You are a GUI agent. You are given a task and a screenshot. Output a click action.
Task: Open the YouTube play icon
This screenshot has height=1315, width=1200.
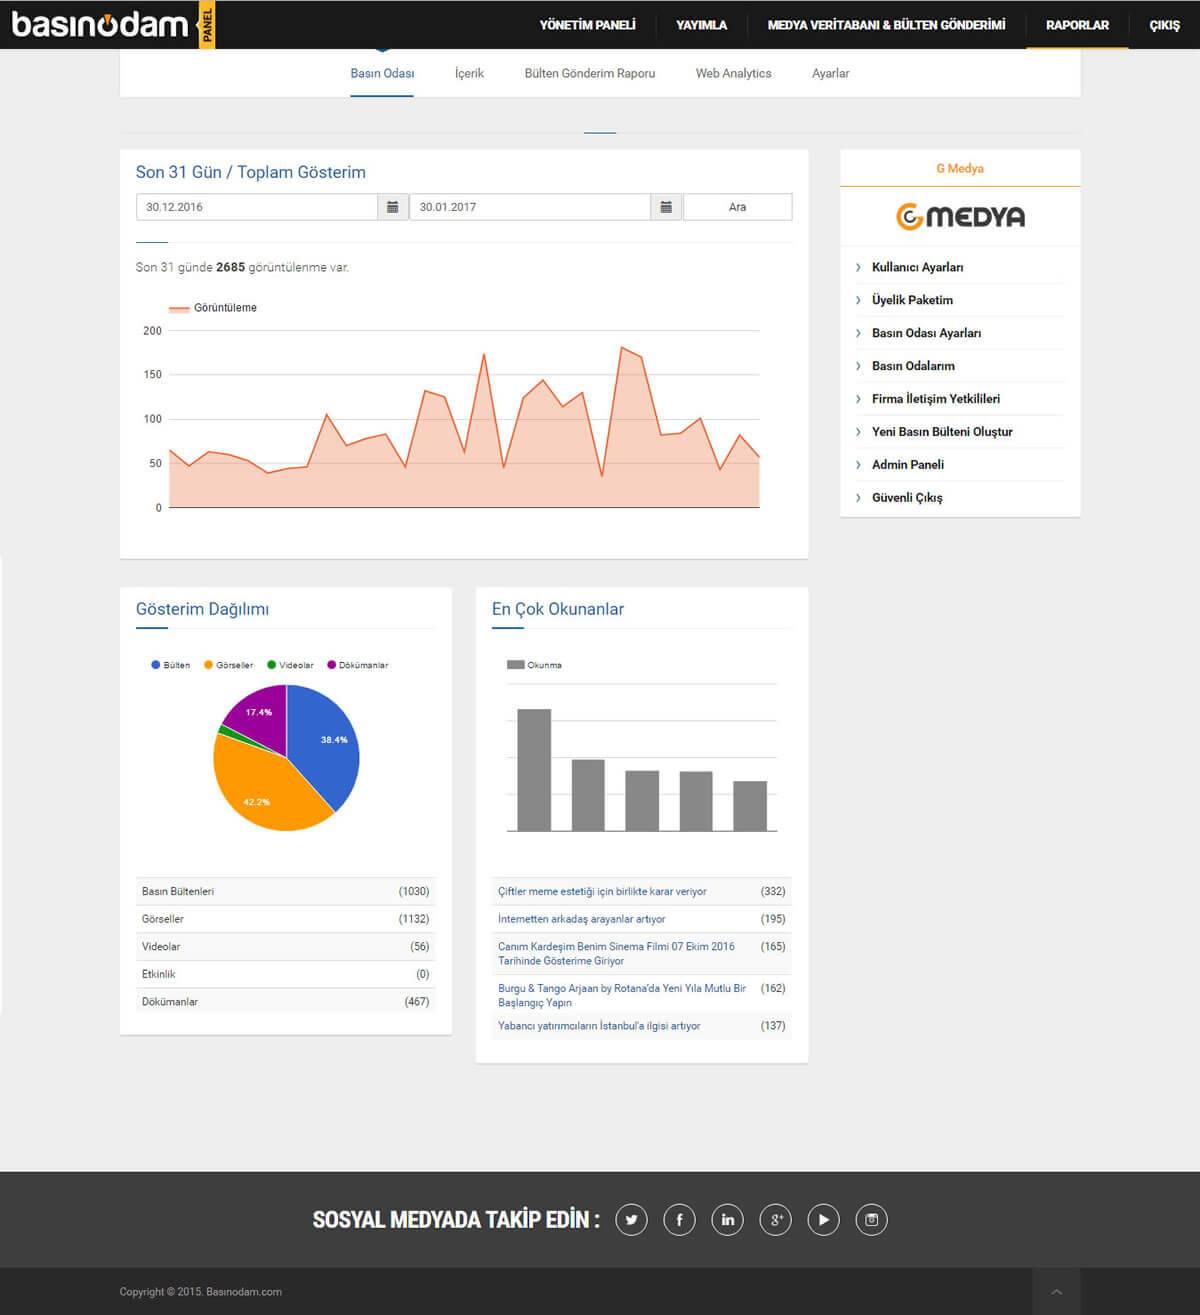(x=823, y=1220)
